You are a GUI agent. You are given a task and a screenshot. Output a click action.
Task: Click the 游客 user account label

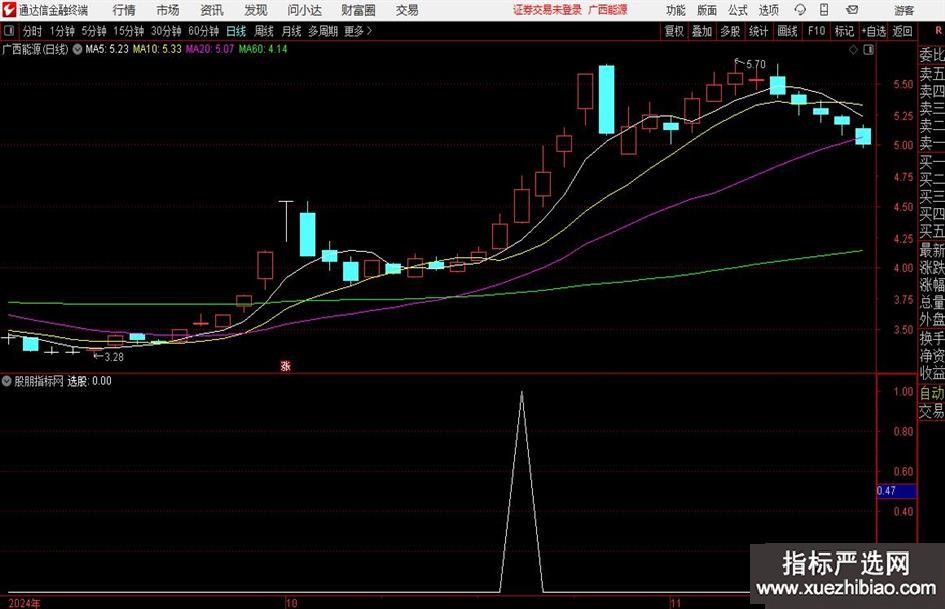[x=904, y=10]
